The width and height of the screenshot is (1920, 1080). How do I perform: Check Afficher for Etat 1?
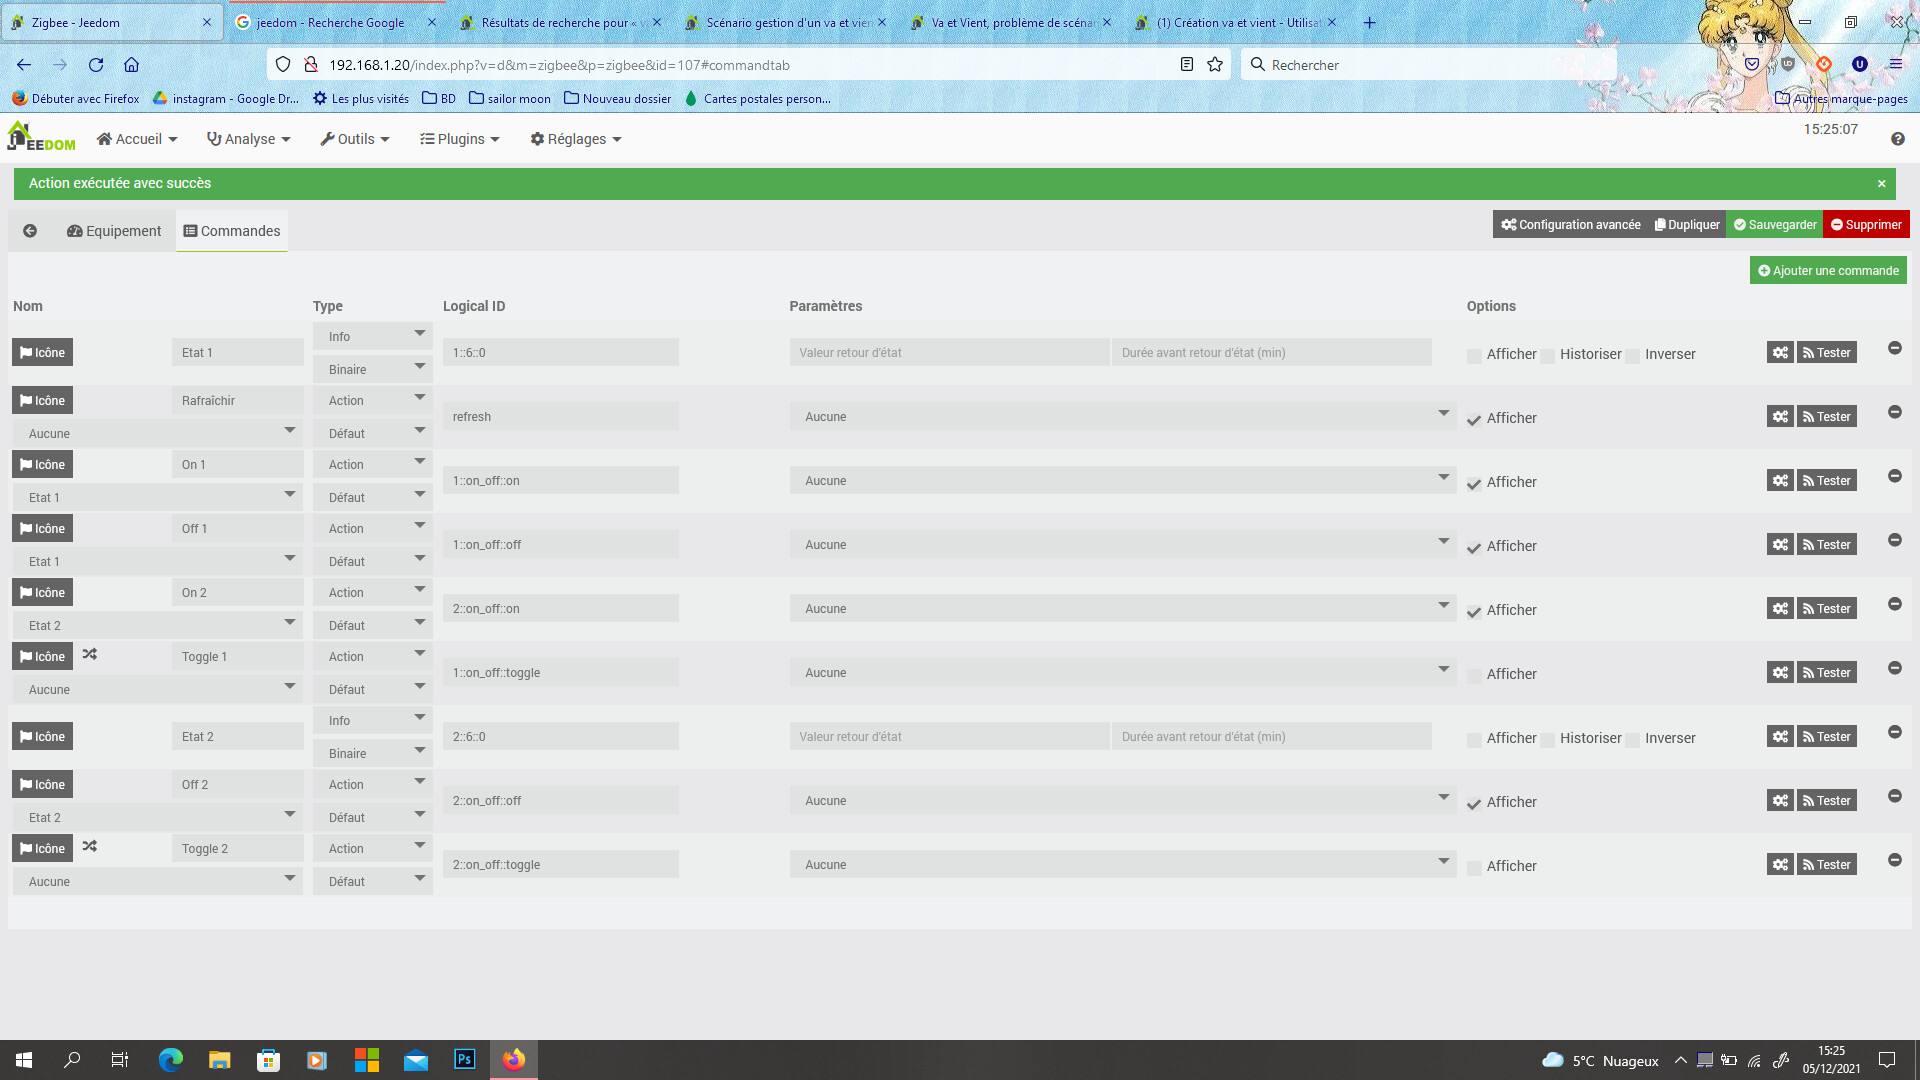(1474, 356)
